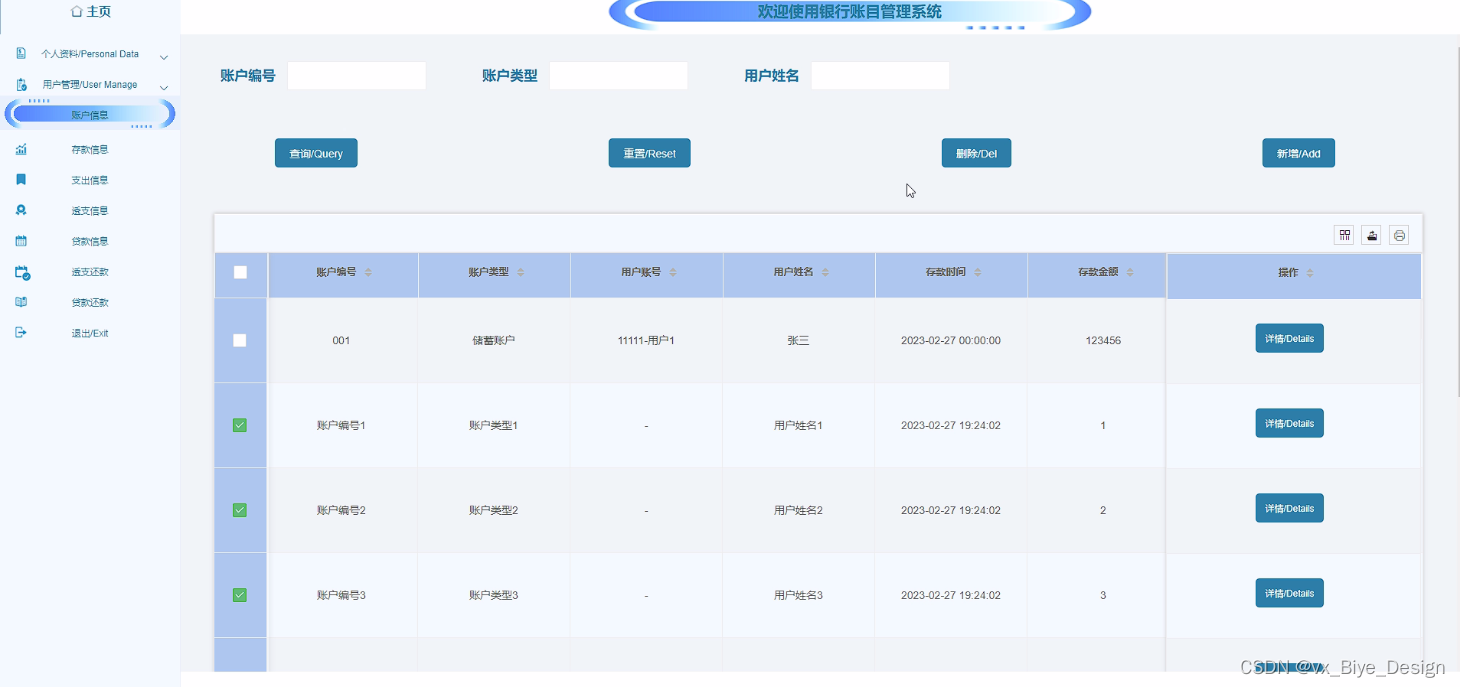
Task: Focus the 用户姓名 search input
Action: pos(880,76)
